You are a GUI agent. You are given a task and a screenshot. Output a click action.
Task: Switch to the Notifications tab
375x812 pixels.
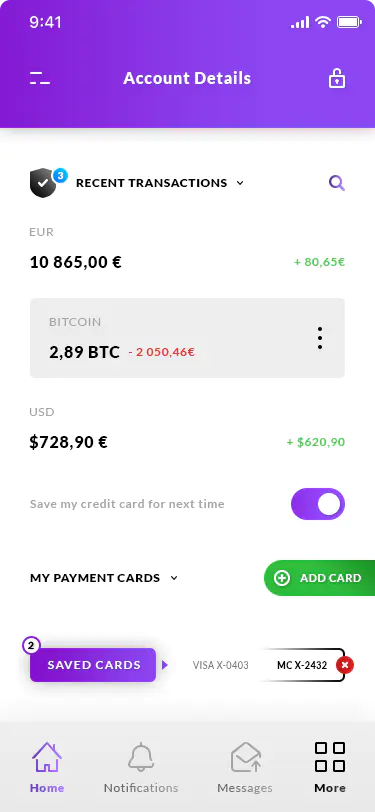click(x=141, y=768)
